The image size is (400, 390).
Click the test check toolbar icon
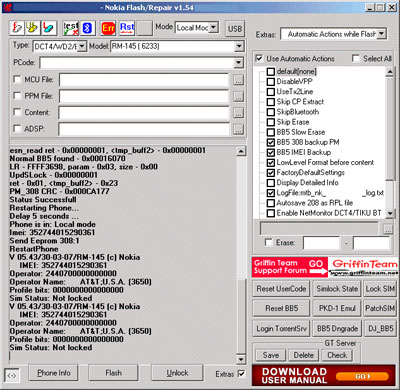[x=71, y=28]
